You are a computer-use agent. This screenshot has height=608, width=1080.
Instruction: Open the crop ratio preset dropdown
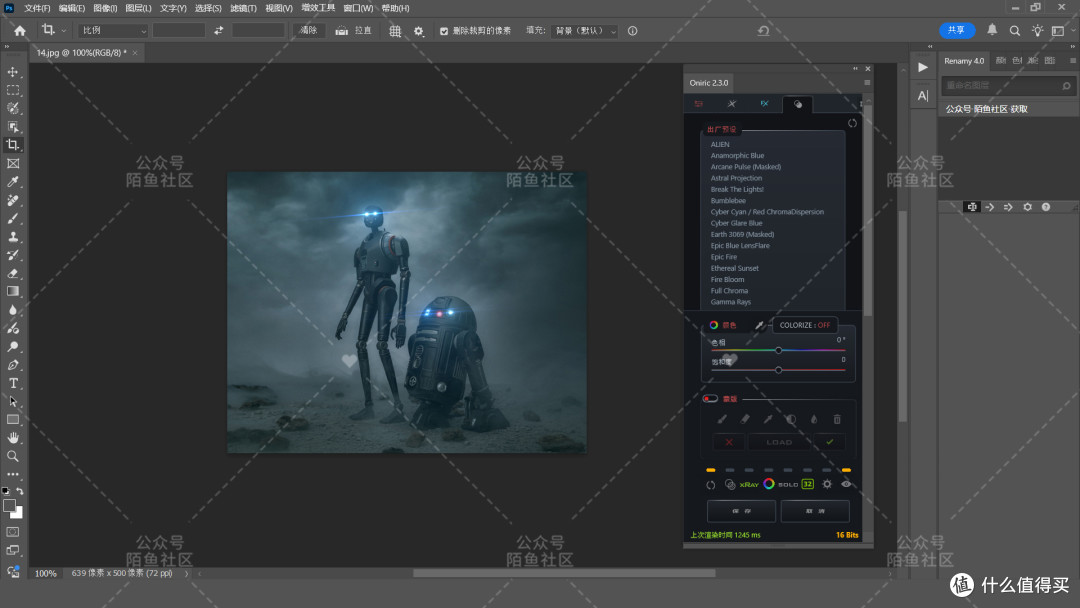pyautogui.click(x=112, y=30)
